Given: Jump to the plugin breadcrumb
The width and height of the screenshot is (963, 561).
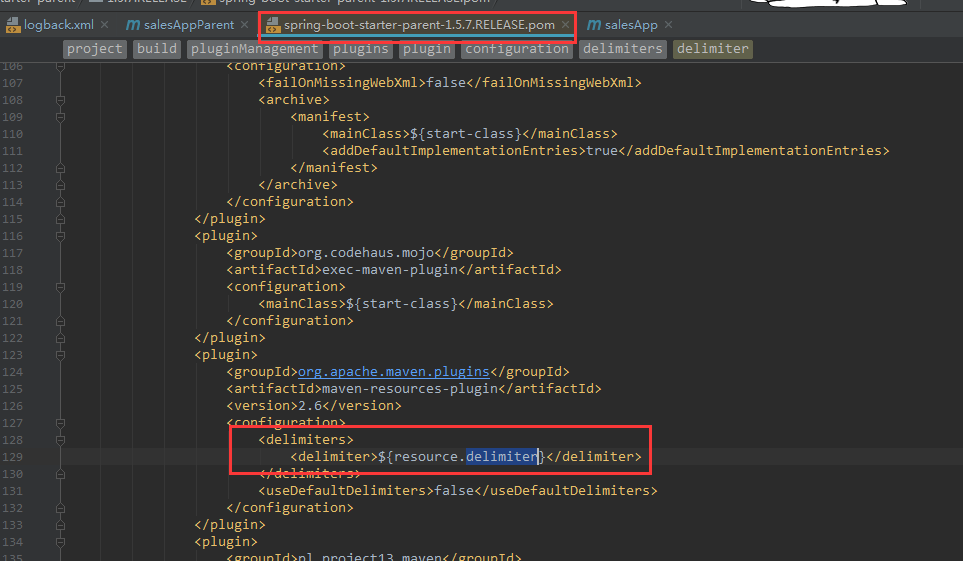Looking at the screenshot, I should (x=427, y=49).
